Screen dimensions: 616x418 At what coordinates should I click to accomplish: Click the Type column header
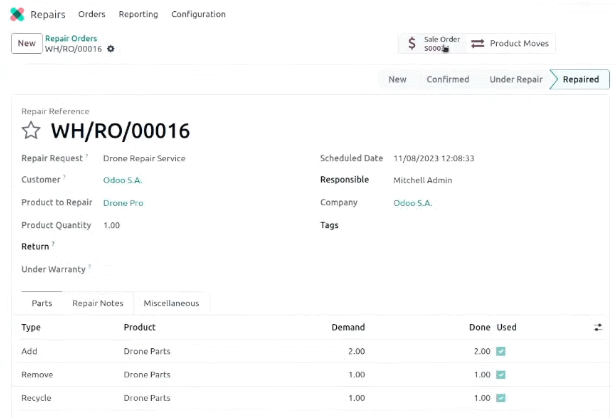pyautogui.click(x=31, y=327)
